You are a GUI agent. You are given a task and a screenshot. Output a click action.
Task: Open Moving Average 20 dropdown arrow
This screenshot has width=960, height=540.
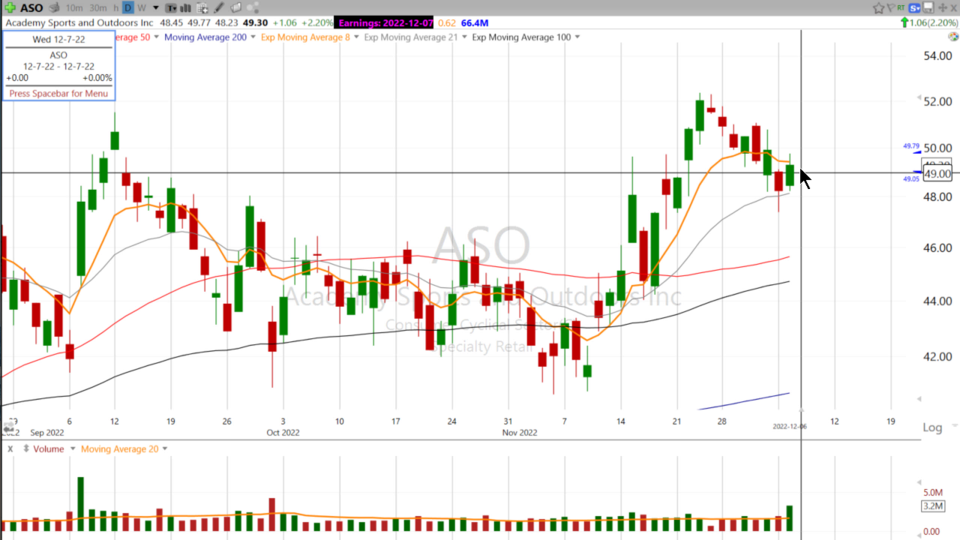tap(164, 449)
